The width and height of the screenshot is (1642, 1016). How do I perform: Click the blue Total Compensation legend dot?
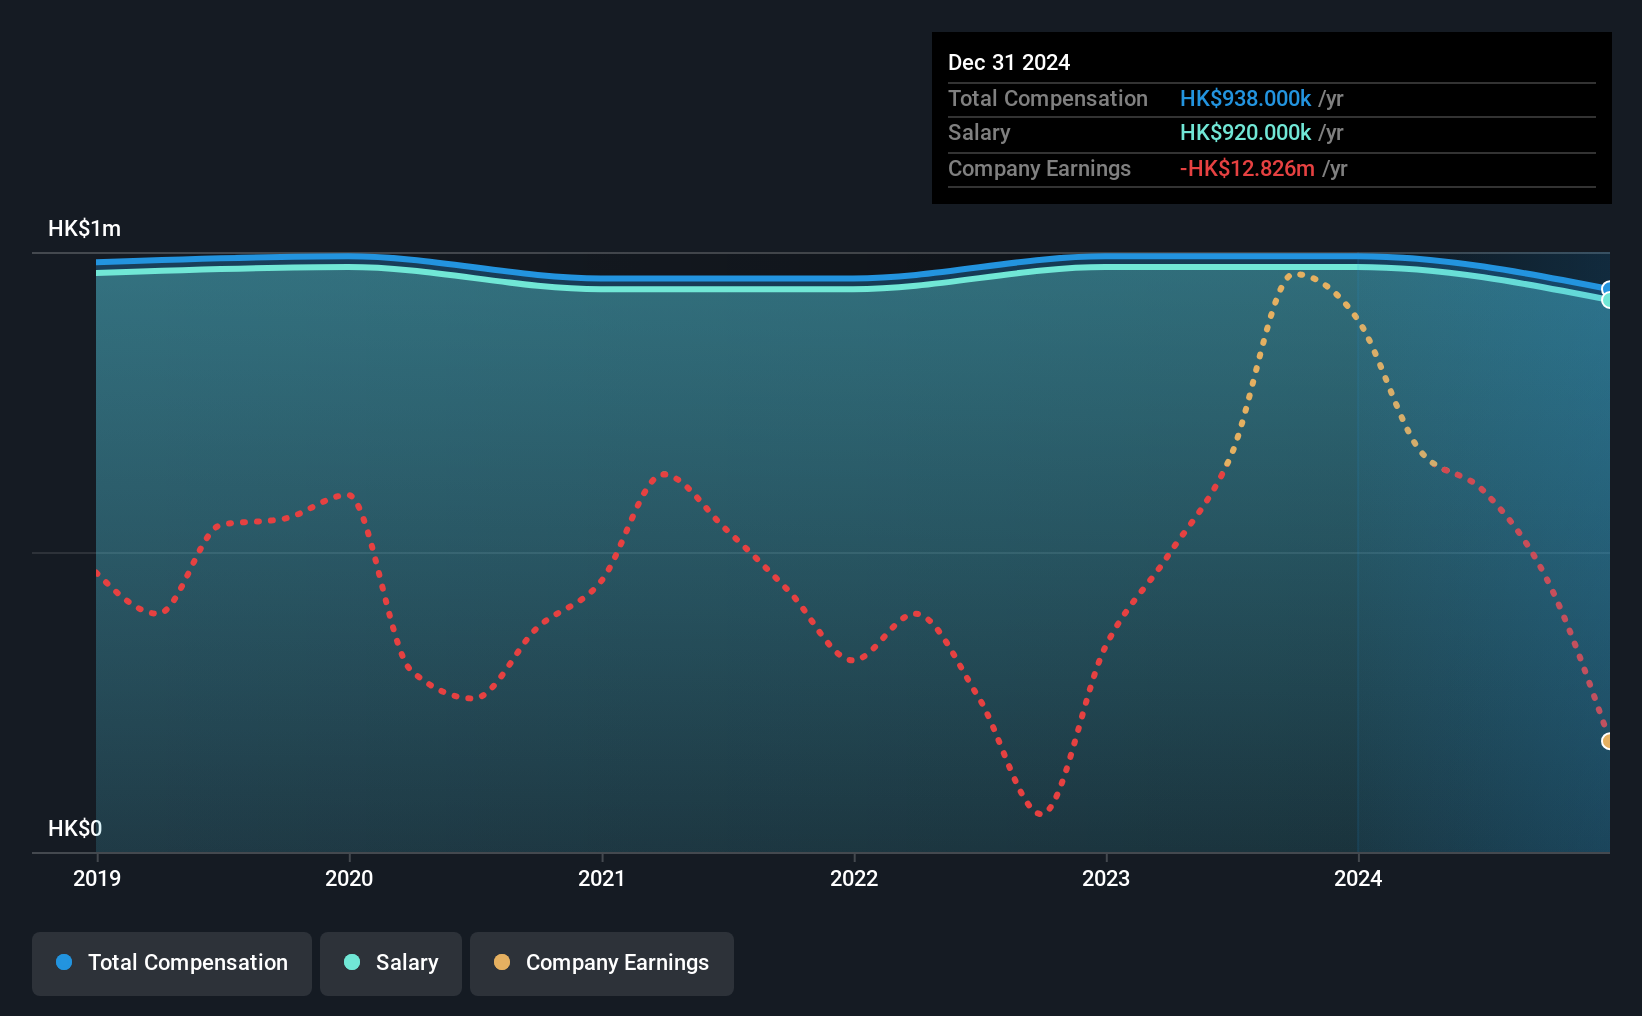pyautogui.click(x=64, y=962)
